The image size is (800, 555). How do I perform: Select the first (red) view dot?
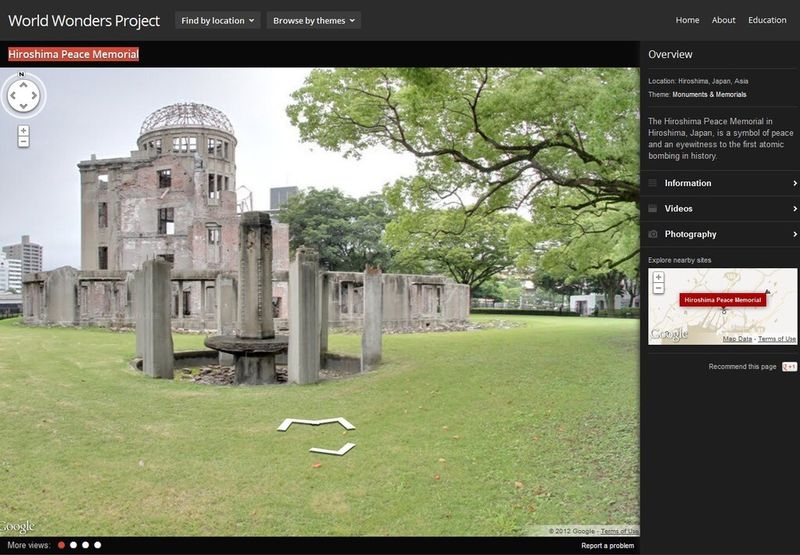[61, 545]
